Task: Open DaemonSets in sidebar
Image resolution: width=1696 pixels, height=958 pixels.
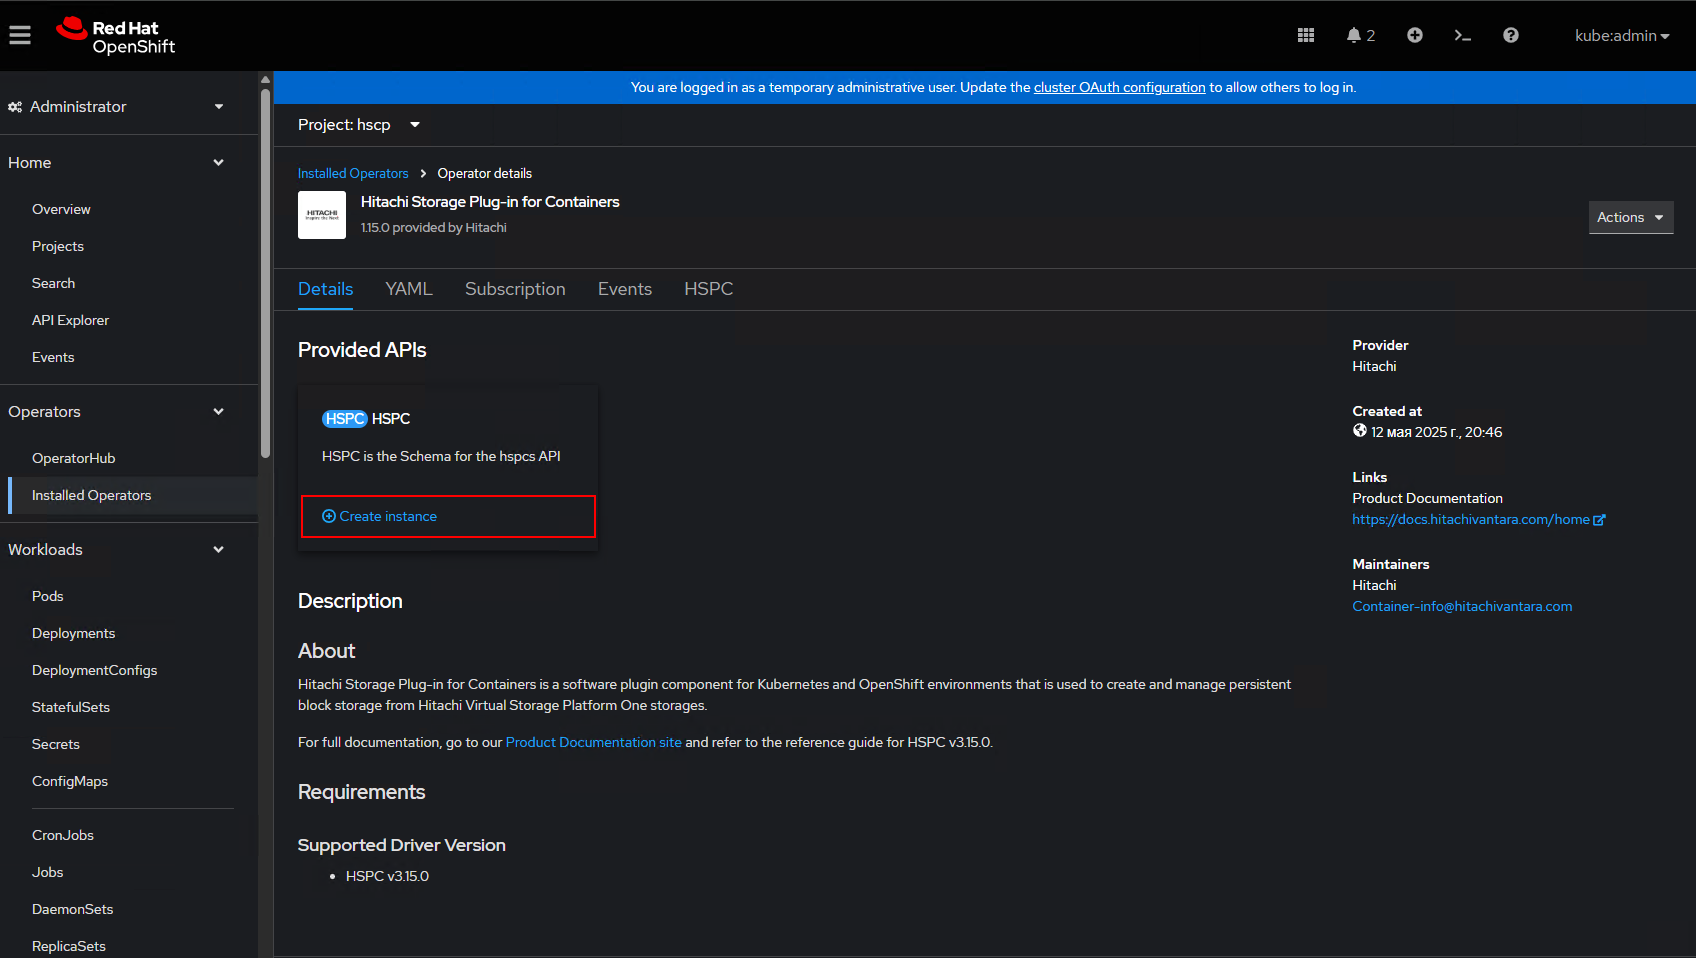Action: point(72,909)
